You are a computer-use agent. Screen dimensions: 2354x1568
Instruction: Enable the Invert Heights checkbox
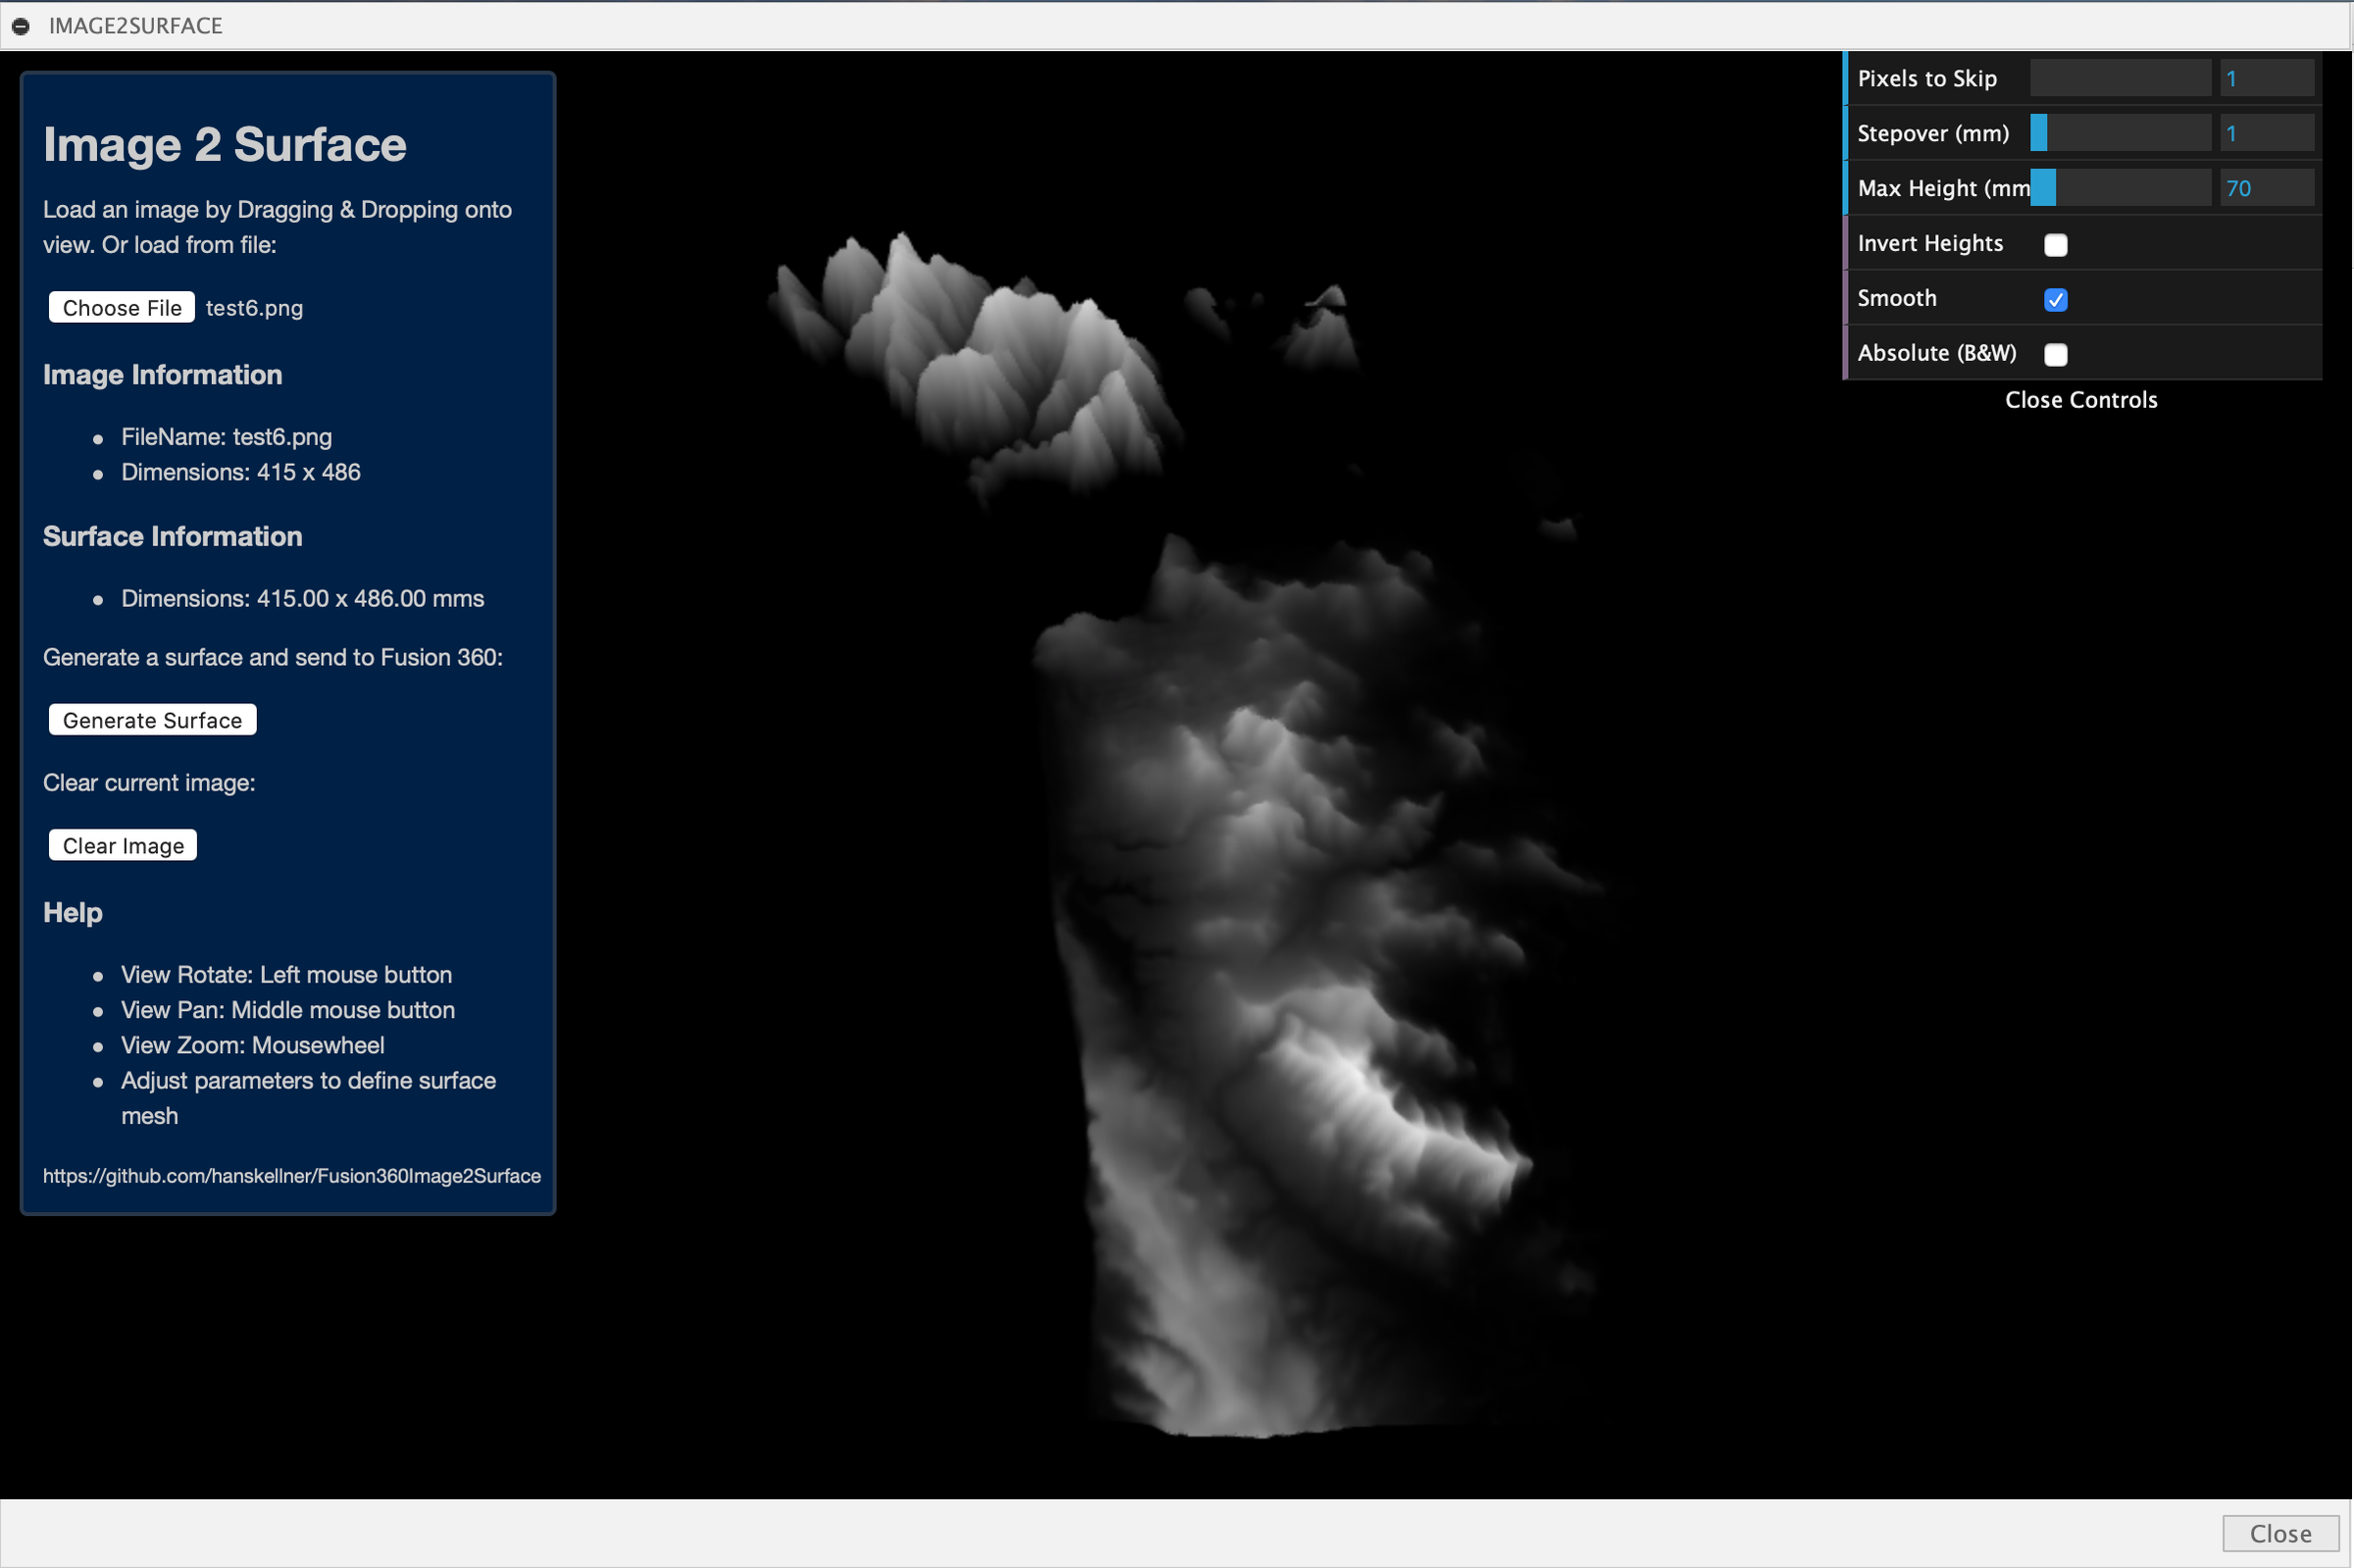pos(2055,245)
